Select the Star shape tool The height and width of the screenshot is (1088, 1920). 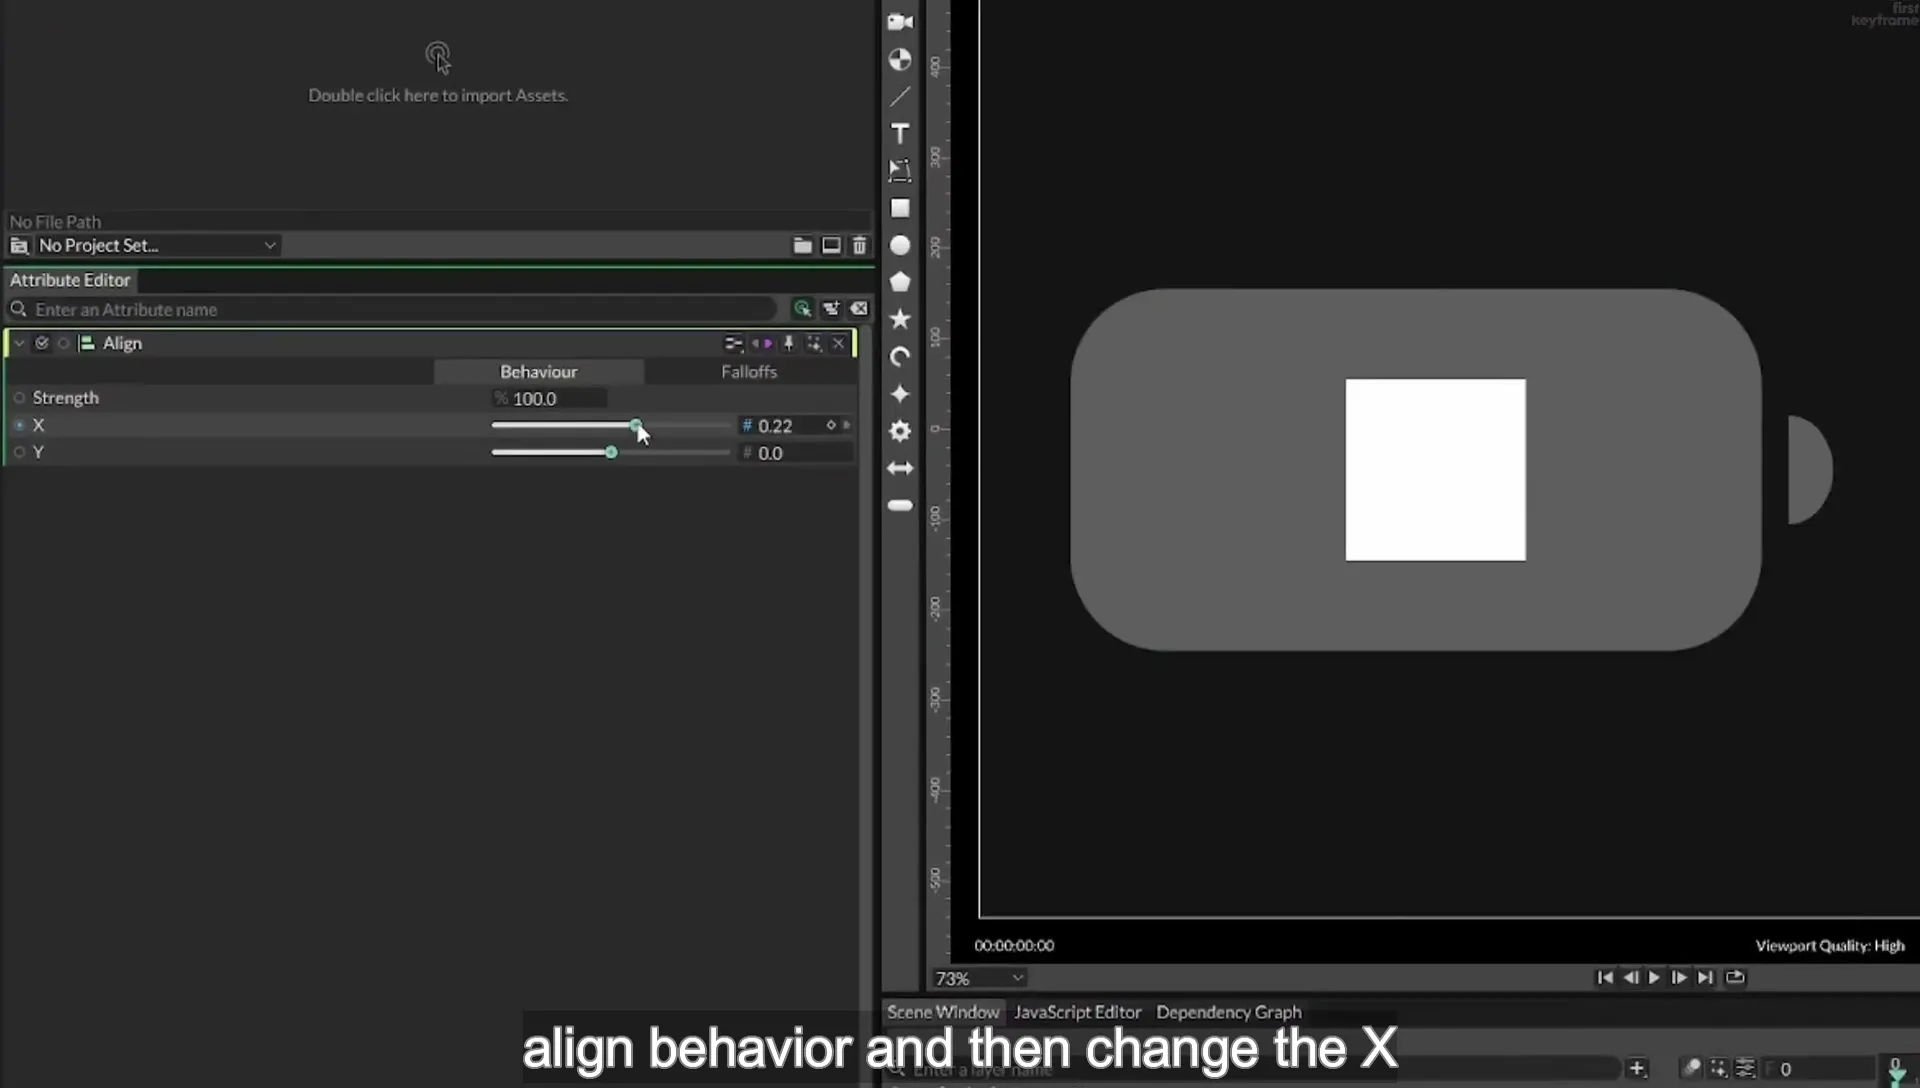tap(900, 319)
